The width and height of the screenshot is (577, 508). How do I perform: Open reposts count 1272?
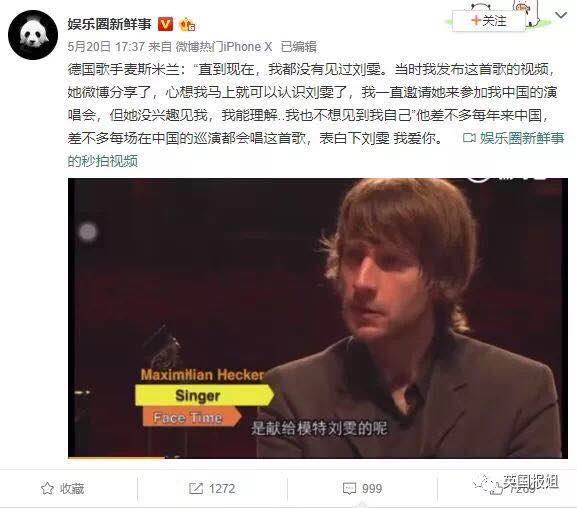[x=222, y=488]
